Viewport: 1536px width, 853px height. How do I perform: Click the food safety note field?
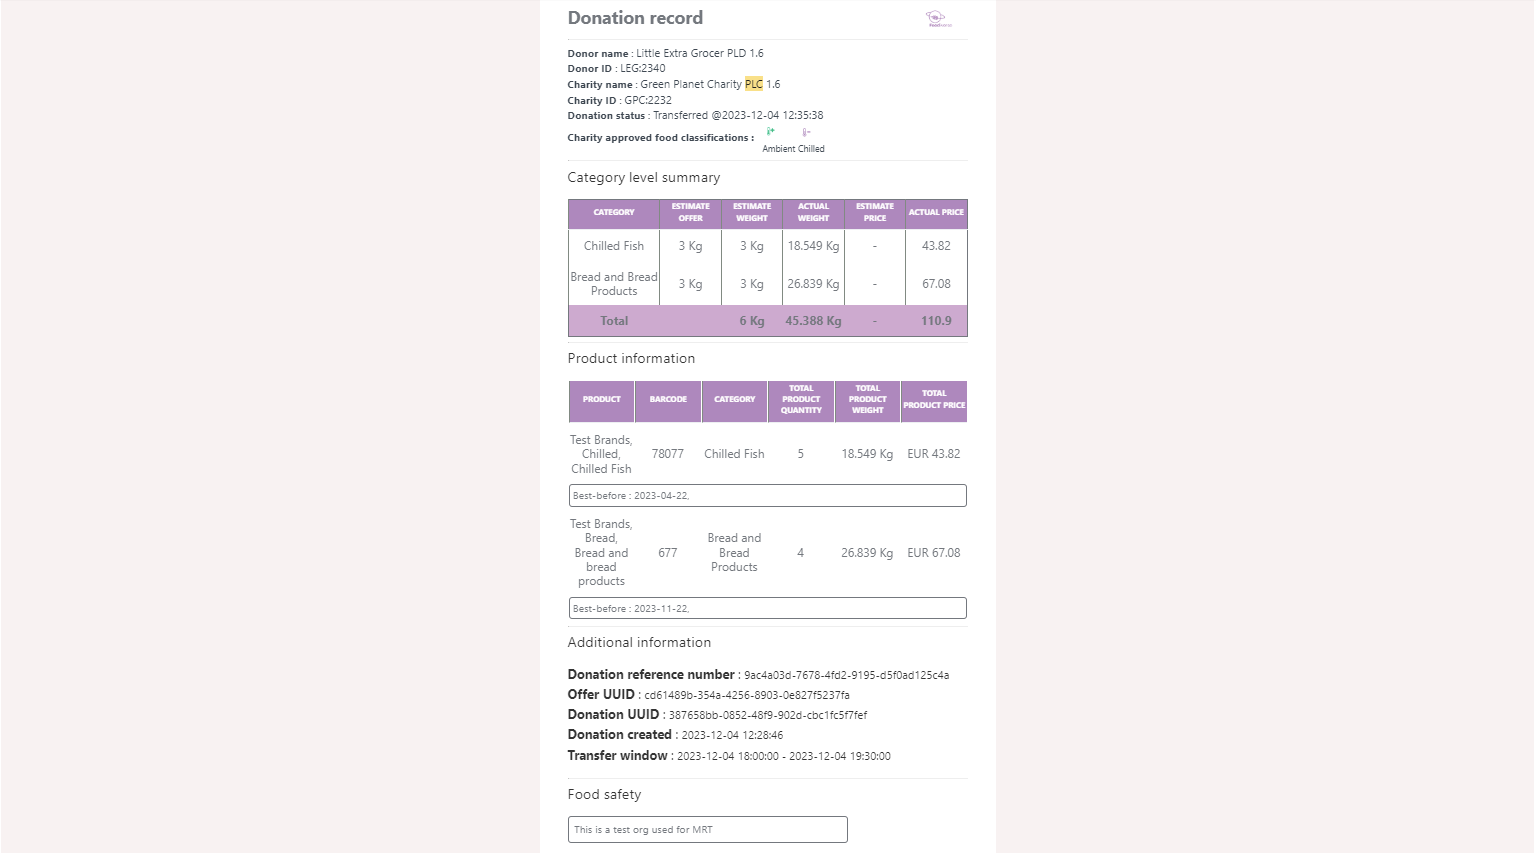click(x=707, y=829)
